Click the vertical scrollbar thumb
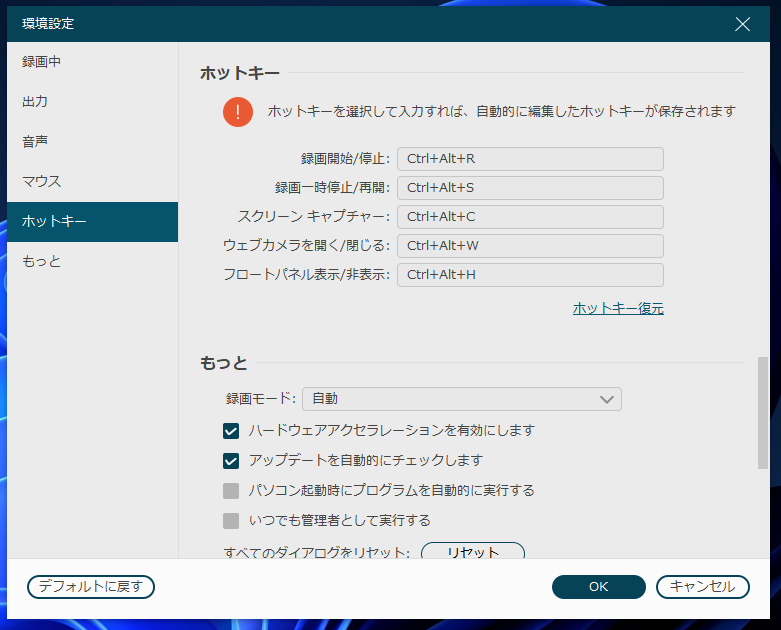The height and width of the screenshot is (630, 781). pos(763,413)
